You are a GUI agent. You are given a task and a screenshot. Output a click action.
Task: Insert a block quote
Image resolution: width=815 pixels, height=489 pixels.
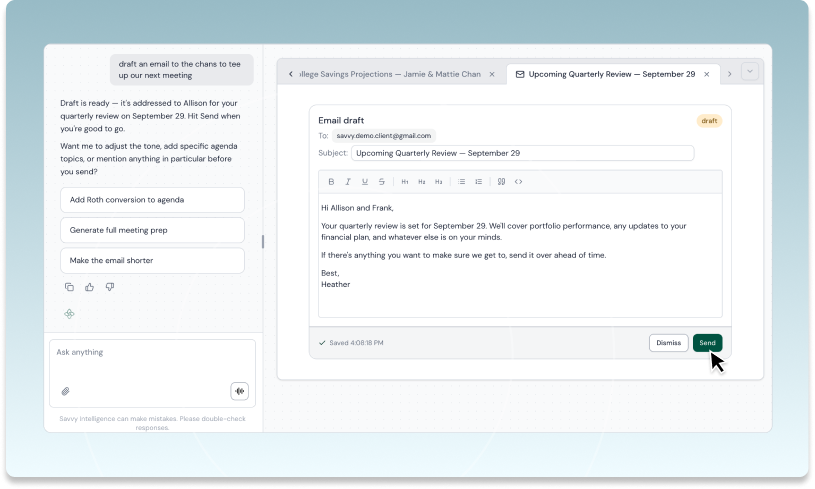pyautogui.click(x=501, y=182)
